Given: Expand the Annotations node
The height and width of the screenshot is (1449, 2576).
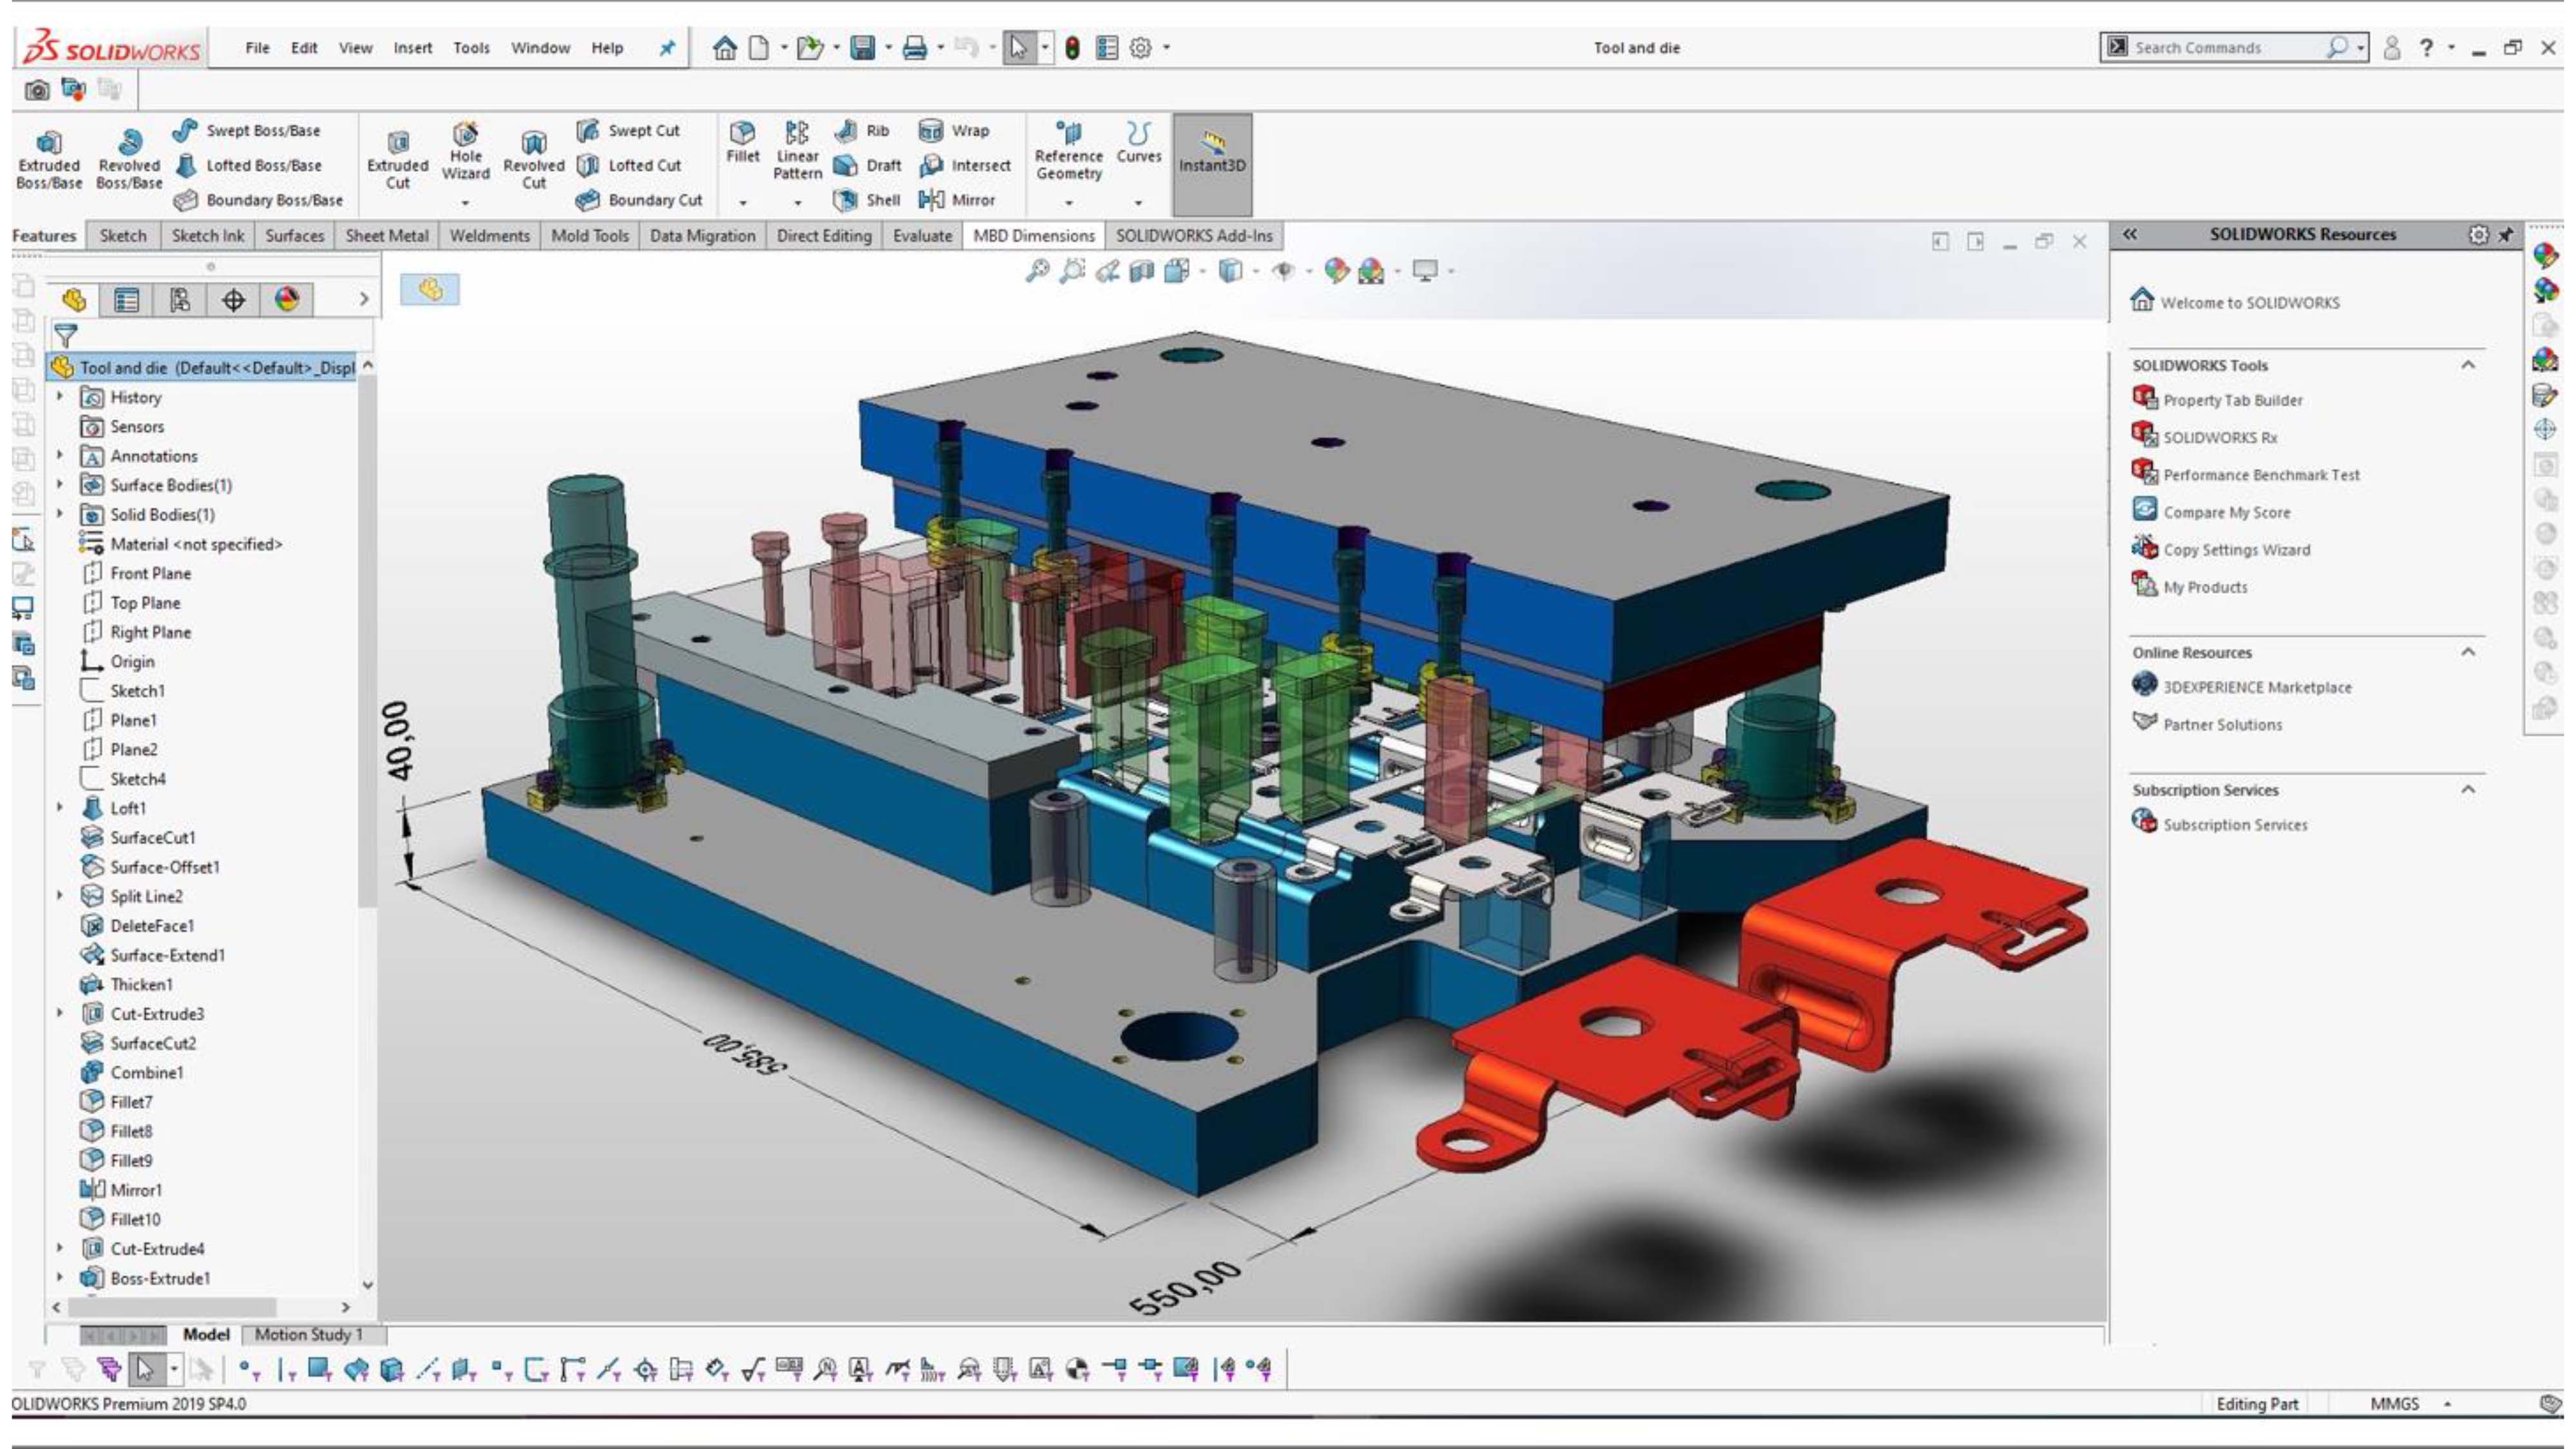Looking at the screenshot, I should [60, 456].
